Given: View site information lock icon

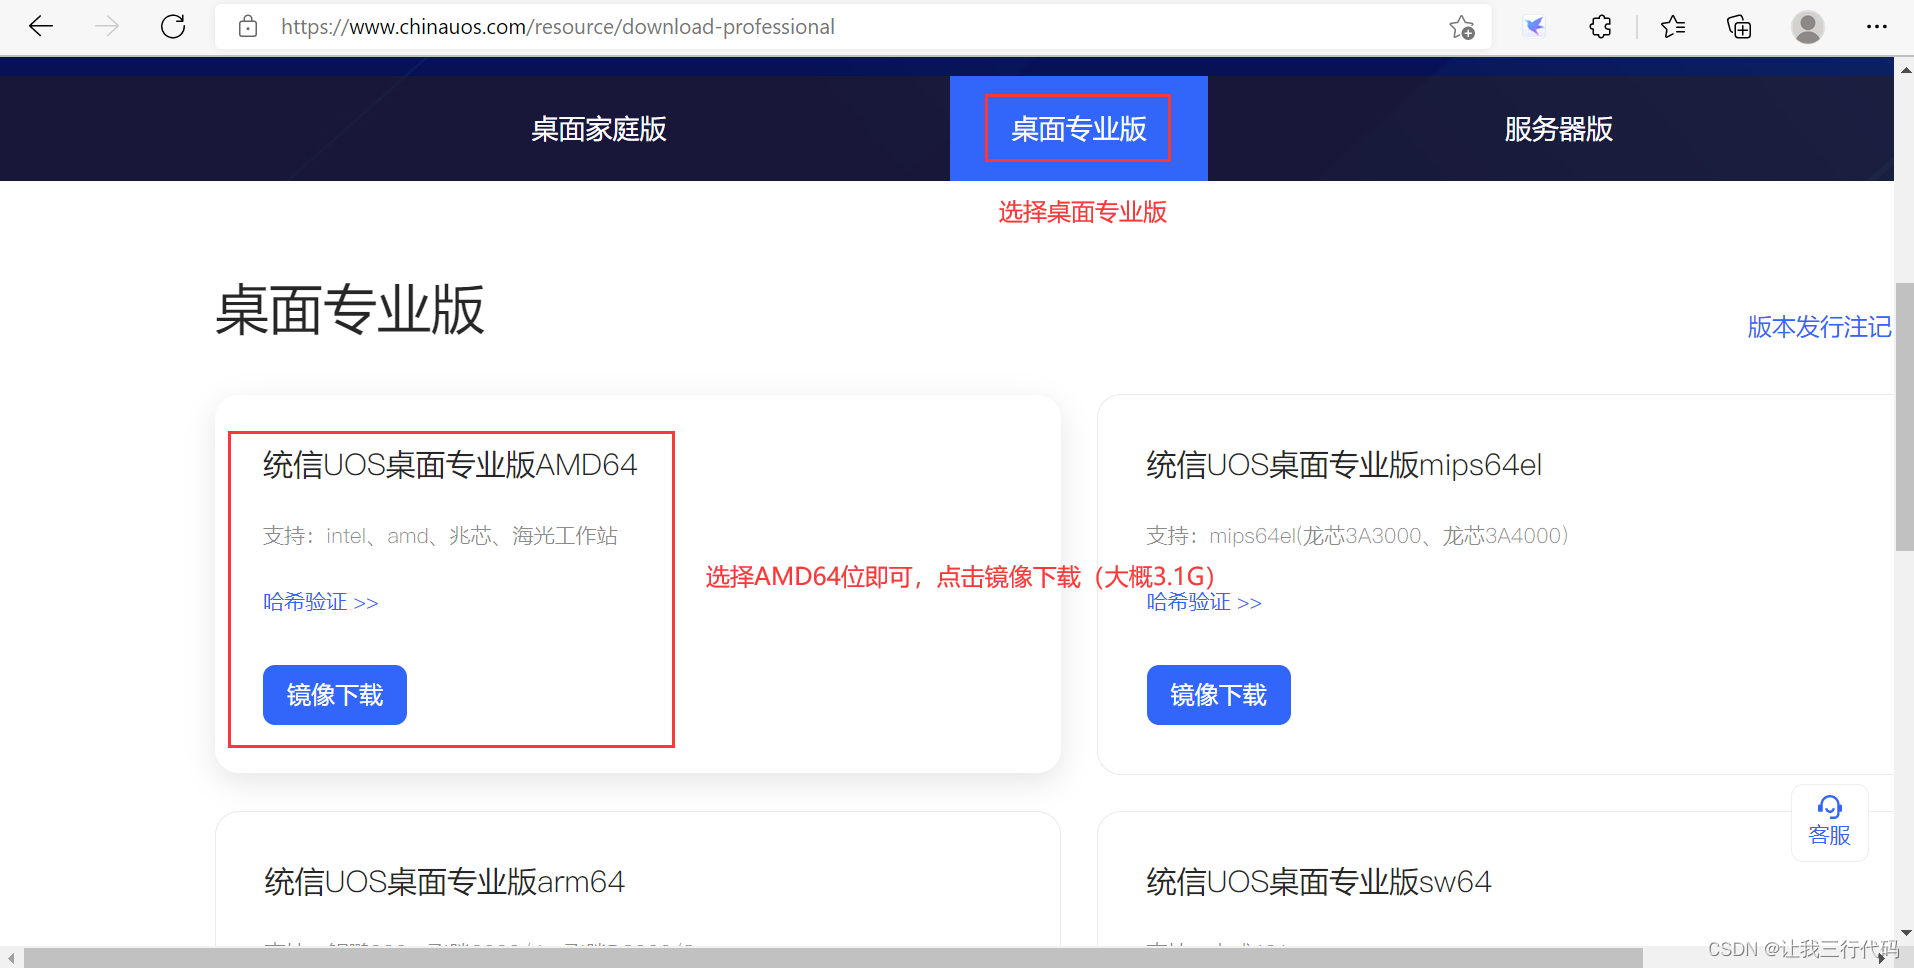Looking at the screenshot, I should pyautogui.click(x=248, y=27).
